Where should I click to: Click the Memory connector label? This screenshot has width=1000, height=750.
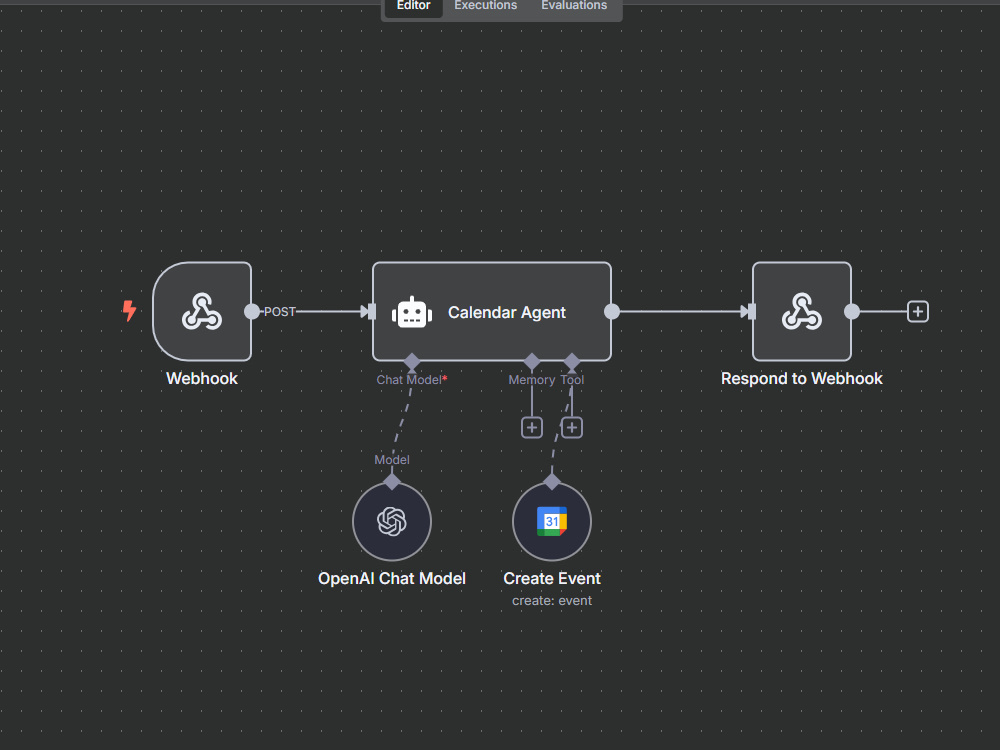pos(532,380)
